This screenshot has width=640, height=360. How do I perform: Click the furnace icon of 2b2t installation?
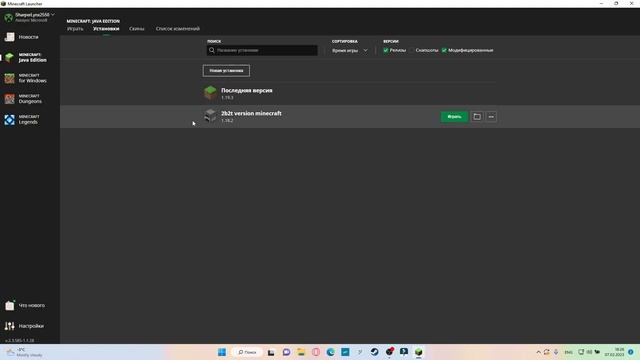pos(210,116)
